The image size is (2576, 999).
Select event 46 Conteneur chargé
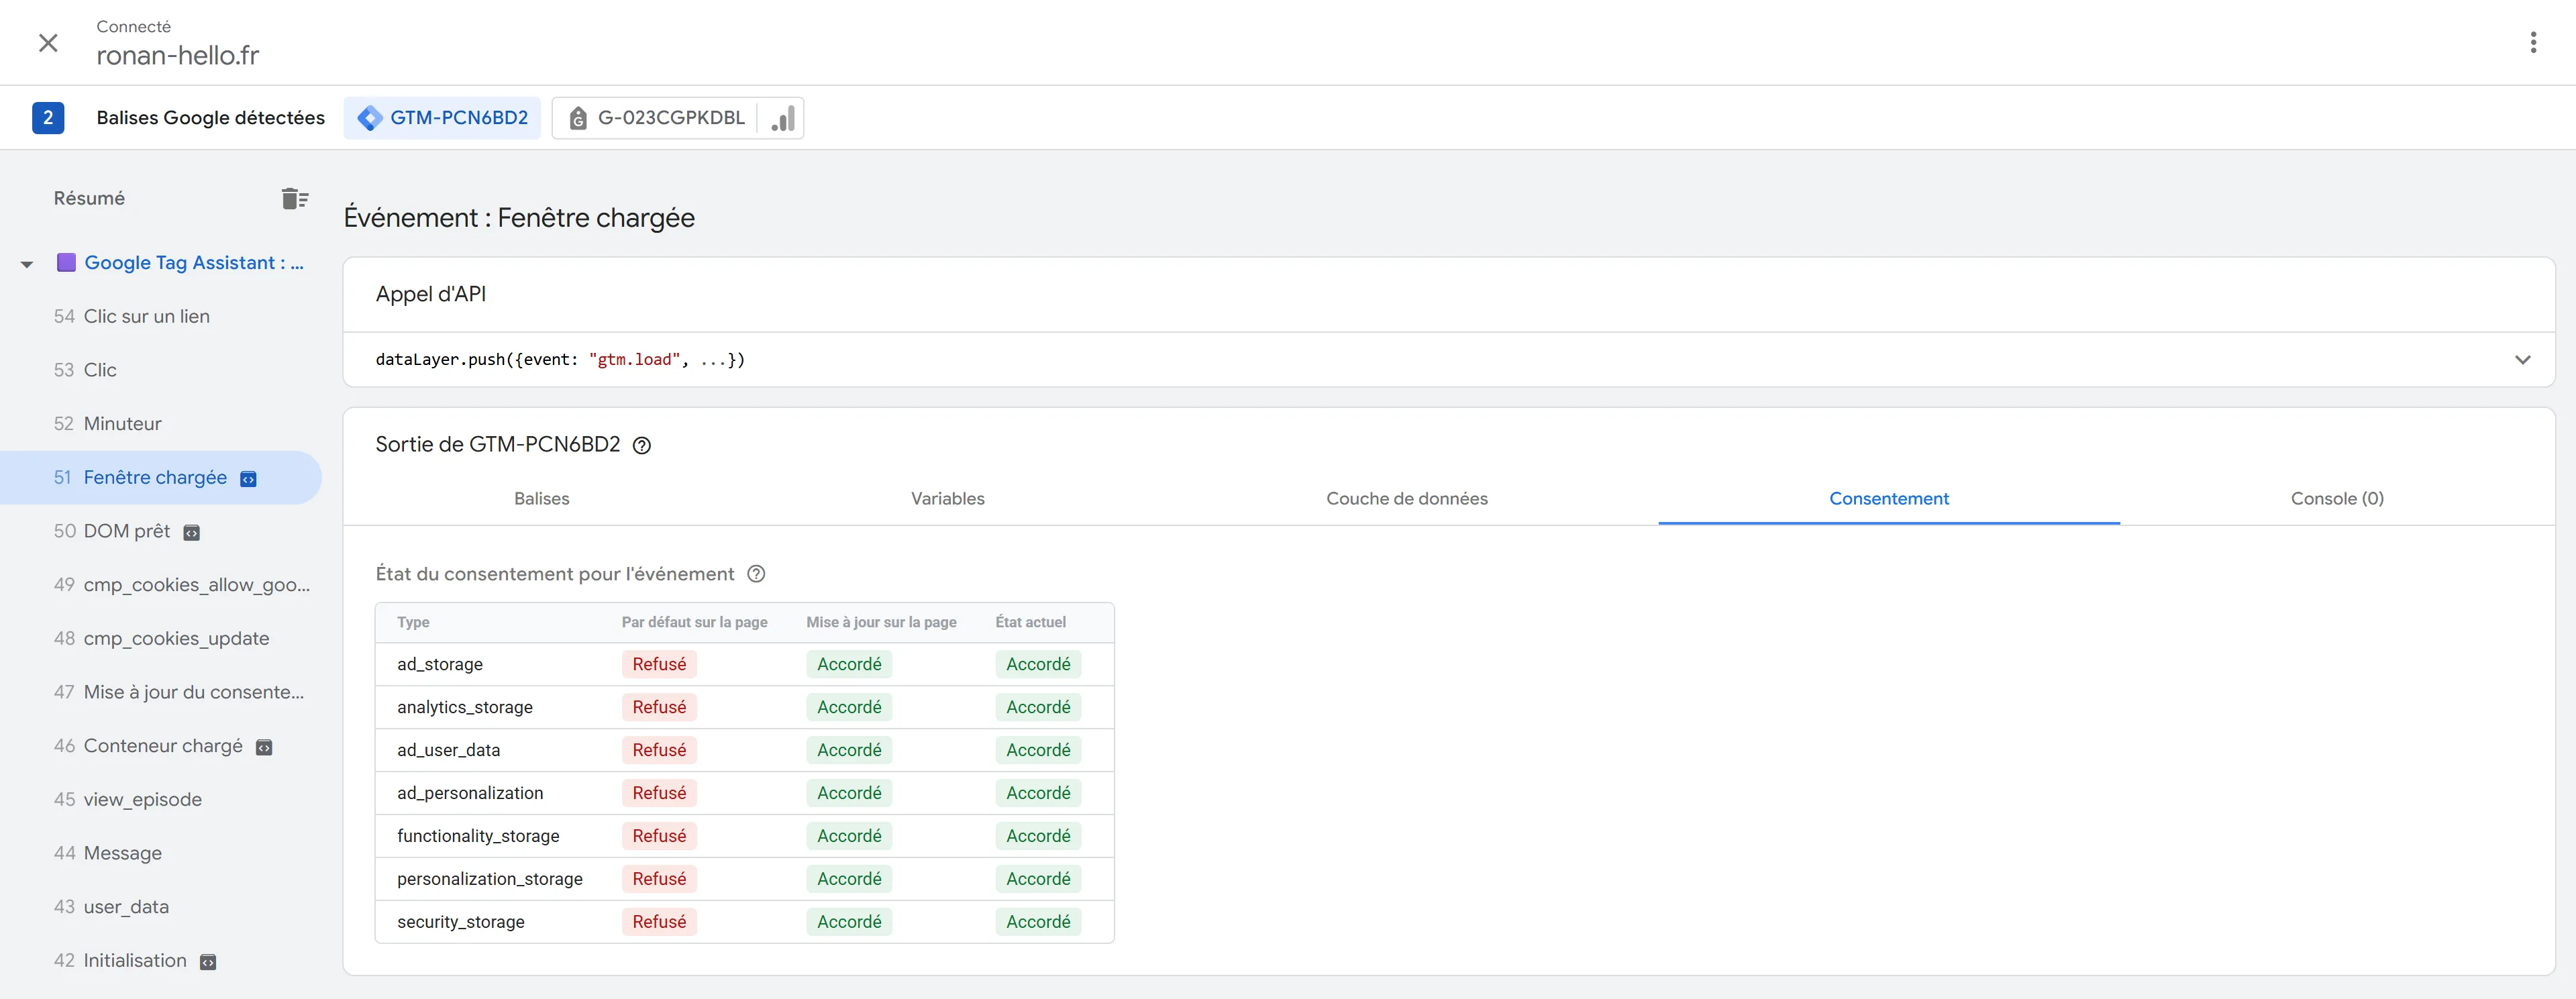tap(161, 746)
